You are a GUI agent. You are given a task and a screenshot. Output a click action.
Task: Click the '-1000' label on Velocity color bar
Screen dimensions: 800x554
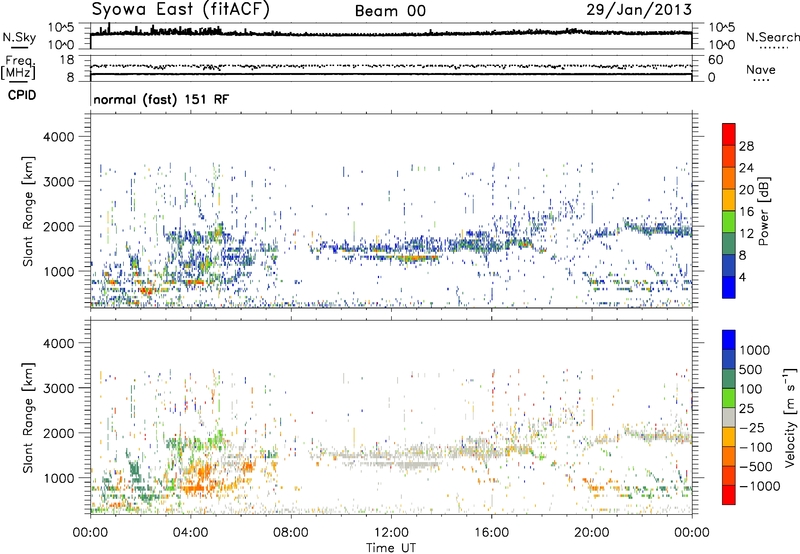click(x=759, y=486)
